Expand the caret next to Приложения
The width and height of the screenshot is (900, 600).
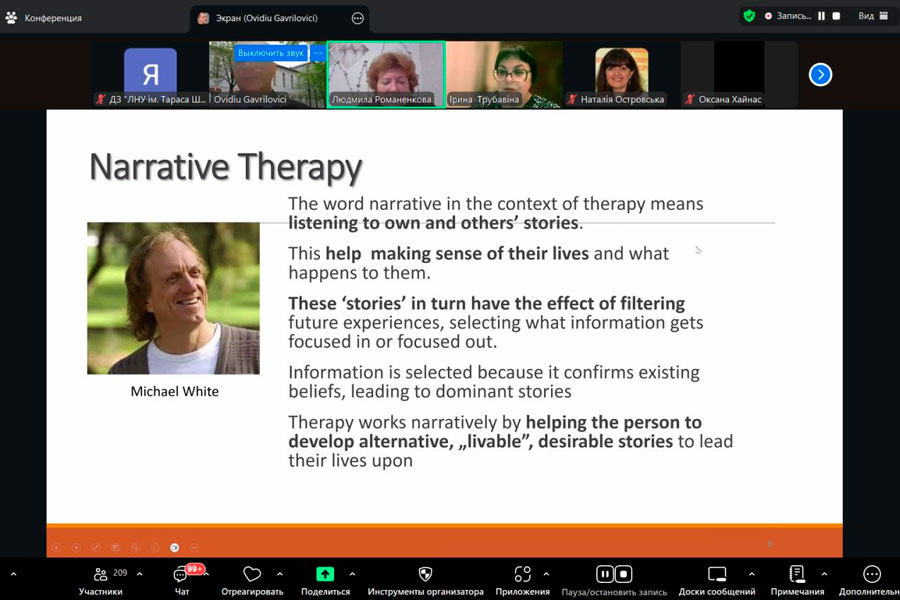tap(546, 574)
